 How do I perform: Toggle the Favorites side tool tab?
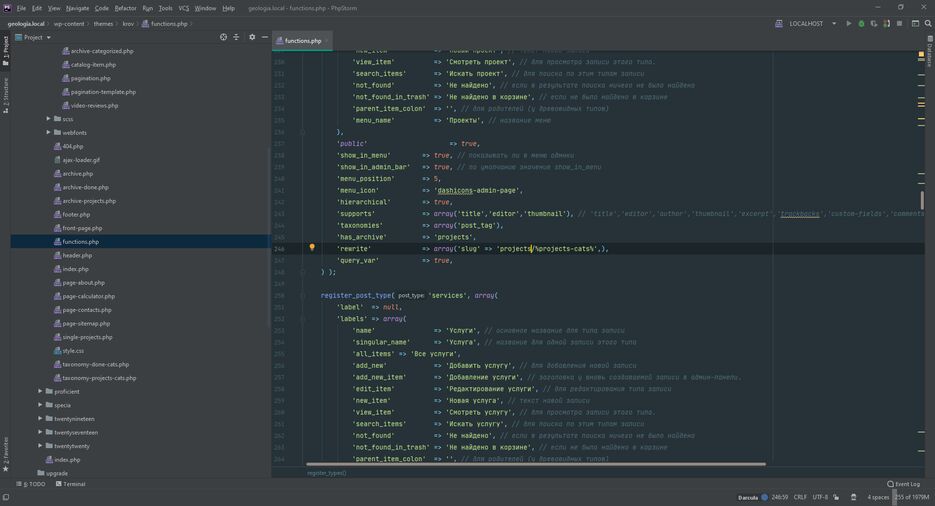pyautogui.click(x=5, y=454)
